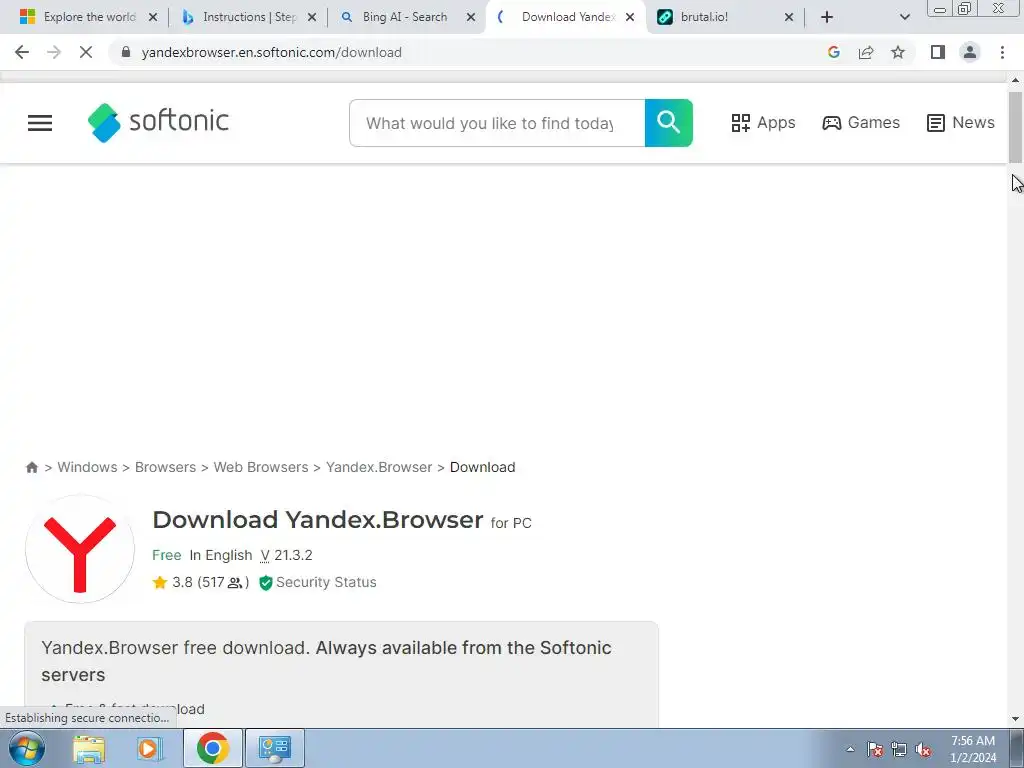This screenshot has height=768, width=1024.
Task: Open the browser side panel
Action: pos(938,52)
